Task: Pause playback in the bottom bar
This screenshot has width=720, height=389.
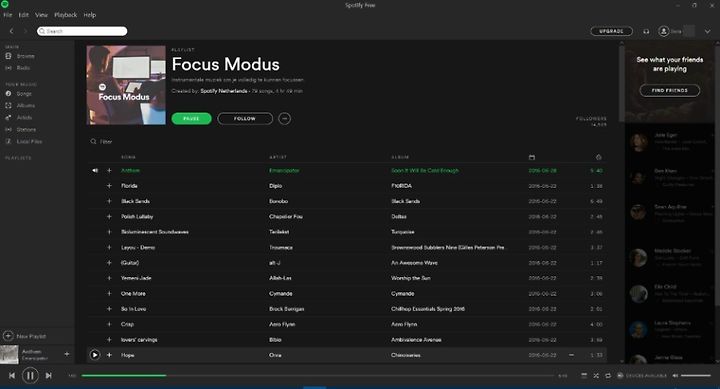Action: (30, 376)
